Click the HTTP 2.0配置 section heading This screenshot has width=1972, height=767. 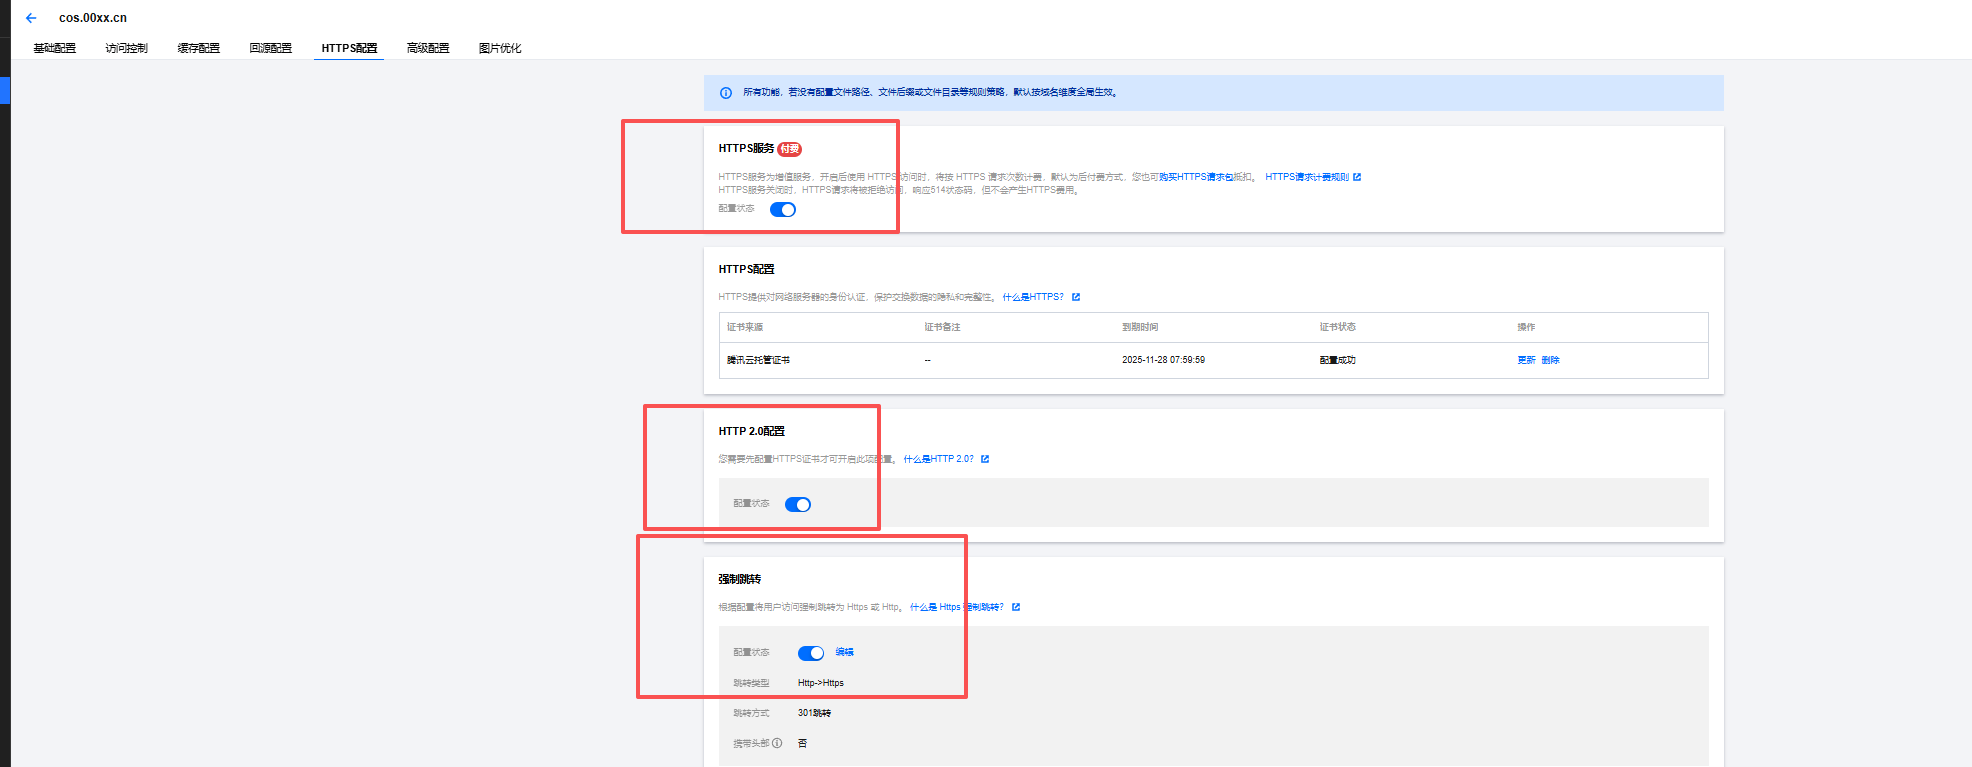(751, 431)
